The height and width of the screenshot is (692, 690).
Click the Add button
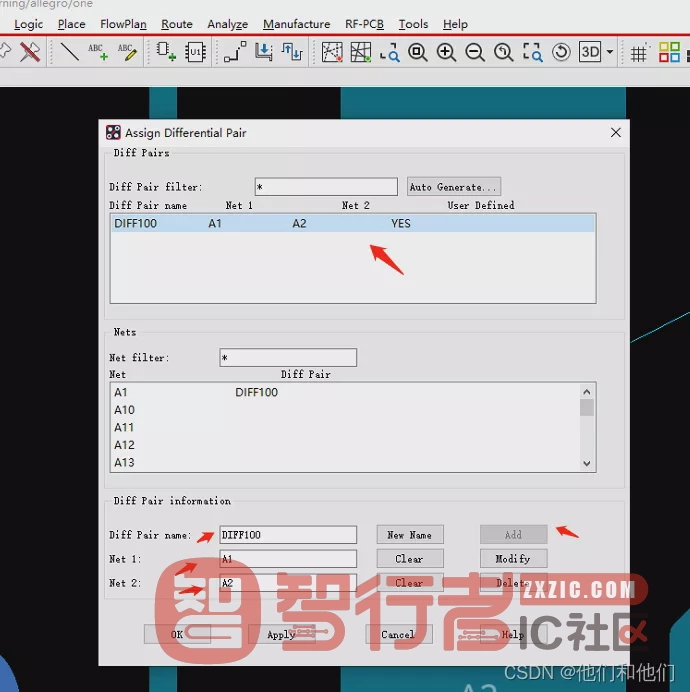click(513, 534)
